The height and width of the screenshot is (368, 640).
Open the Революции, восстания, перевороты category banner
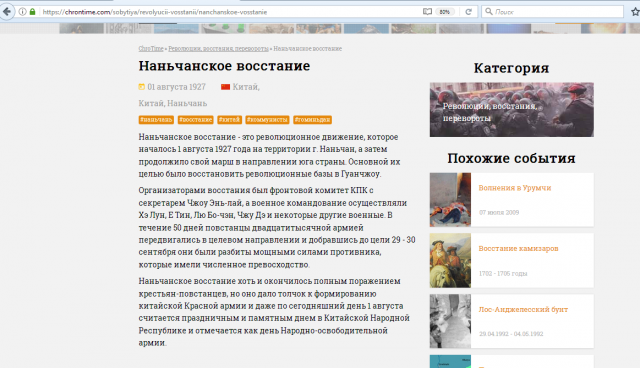[511, 109]
